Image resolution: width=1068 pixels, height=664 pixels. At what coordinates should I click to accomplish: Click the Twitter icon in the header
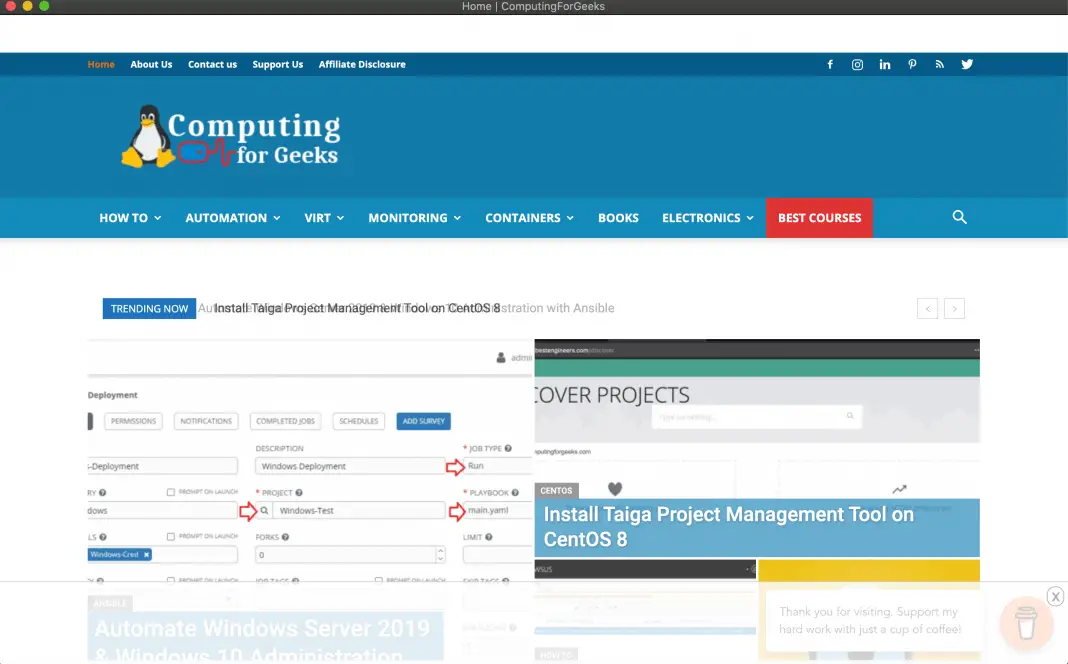click(x=966, y=64)
